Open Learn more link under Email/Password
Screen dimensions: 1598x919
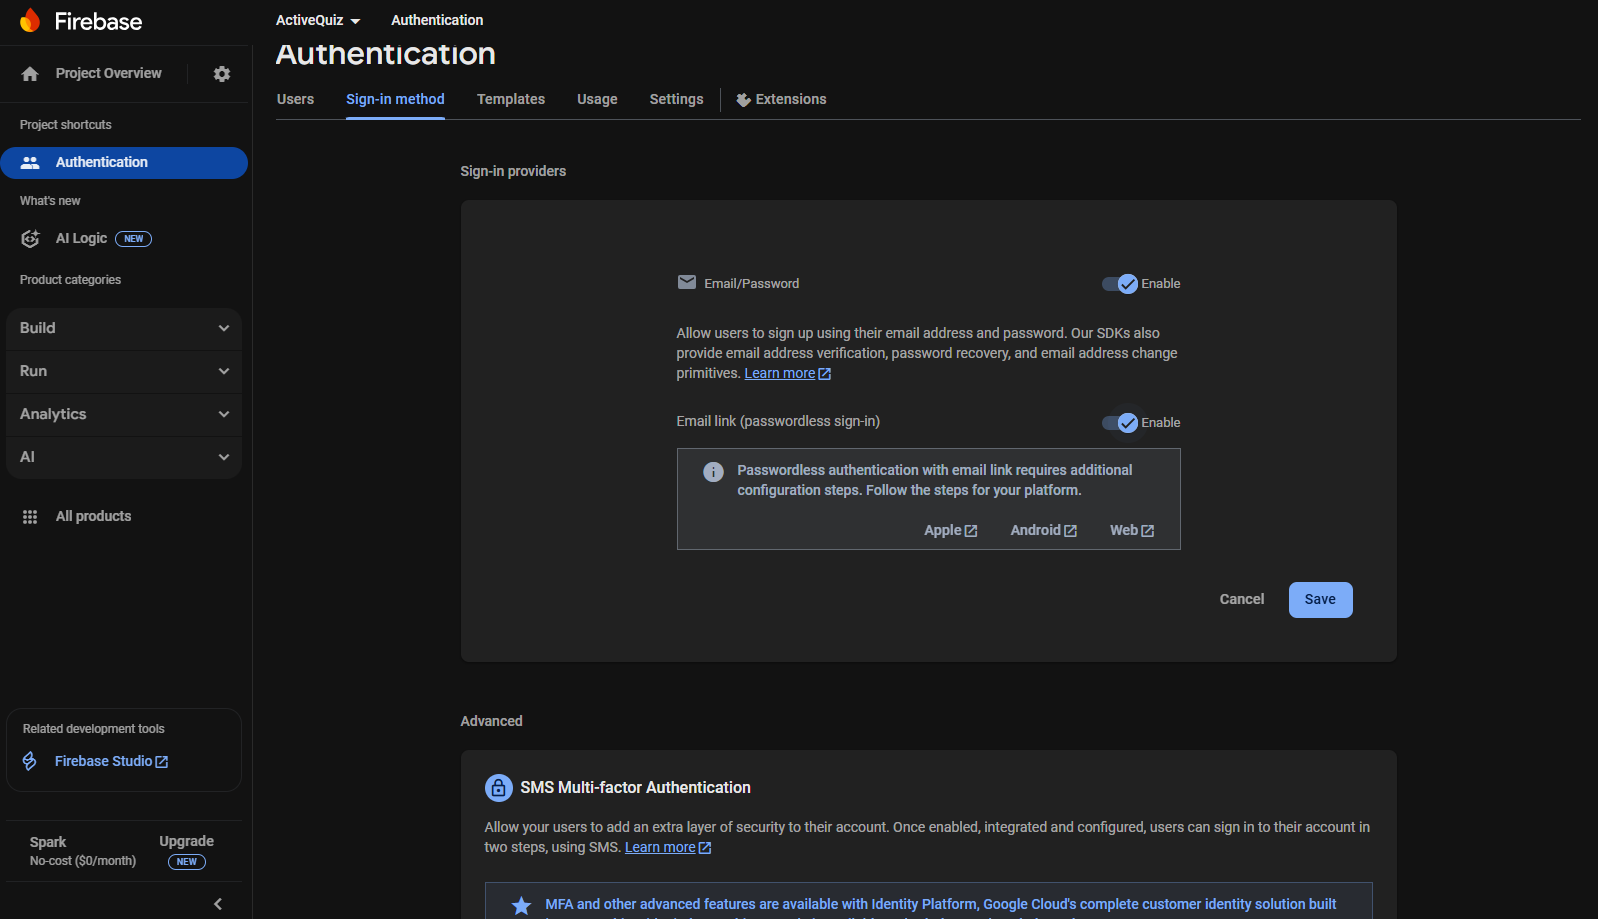(x=787, y=373)
